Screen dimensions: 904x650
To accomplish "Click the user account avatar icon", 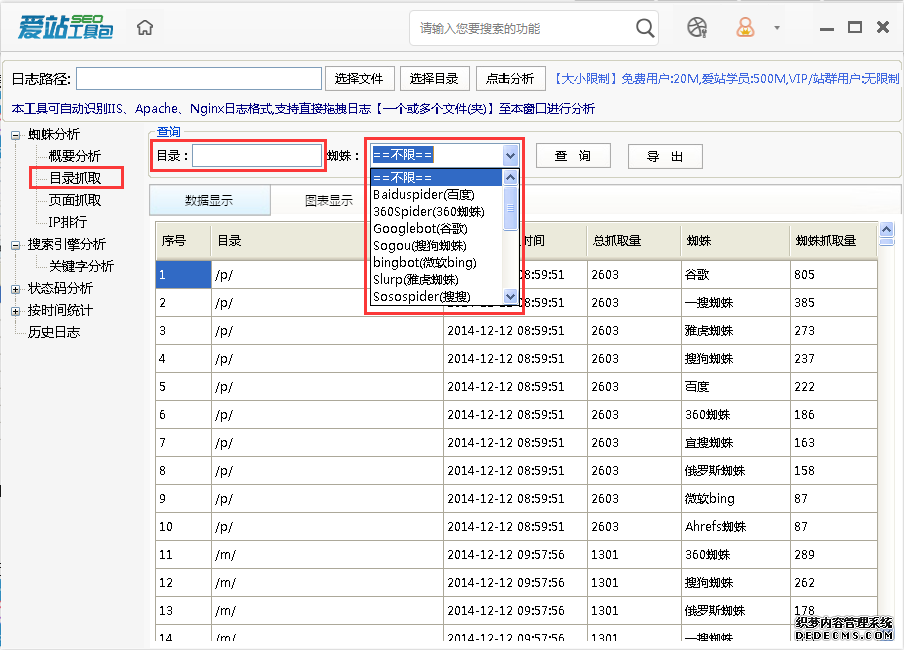I will (746, 28).
